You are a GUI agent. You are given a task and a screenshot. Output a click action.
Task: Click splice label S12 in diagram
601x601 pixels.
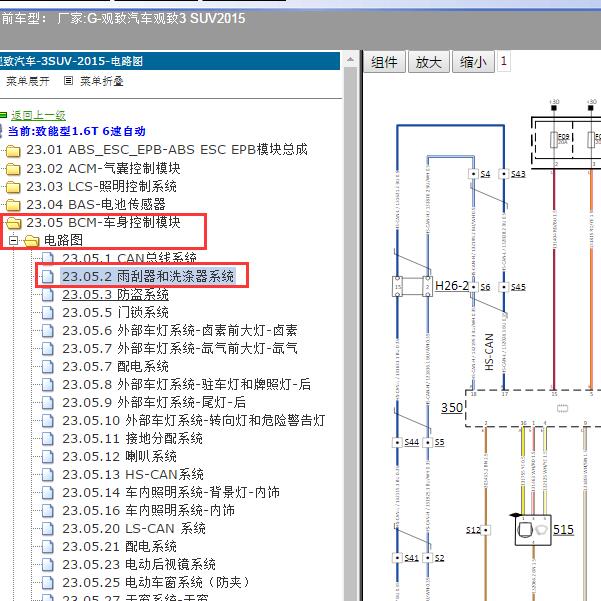pyautogui.click(x=473, y=530)
